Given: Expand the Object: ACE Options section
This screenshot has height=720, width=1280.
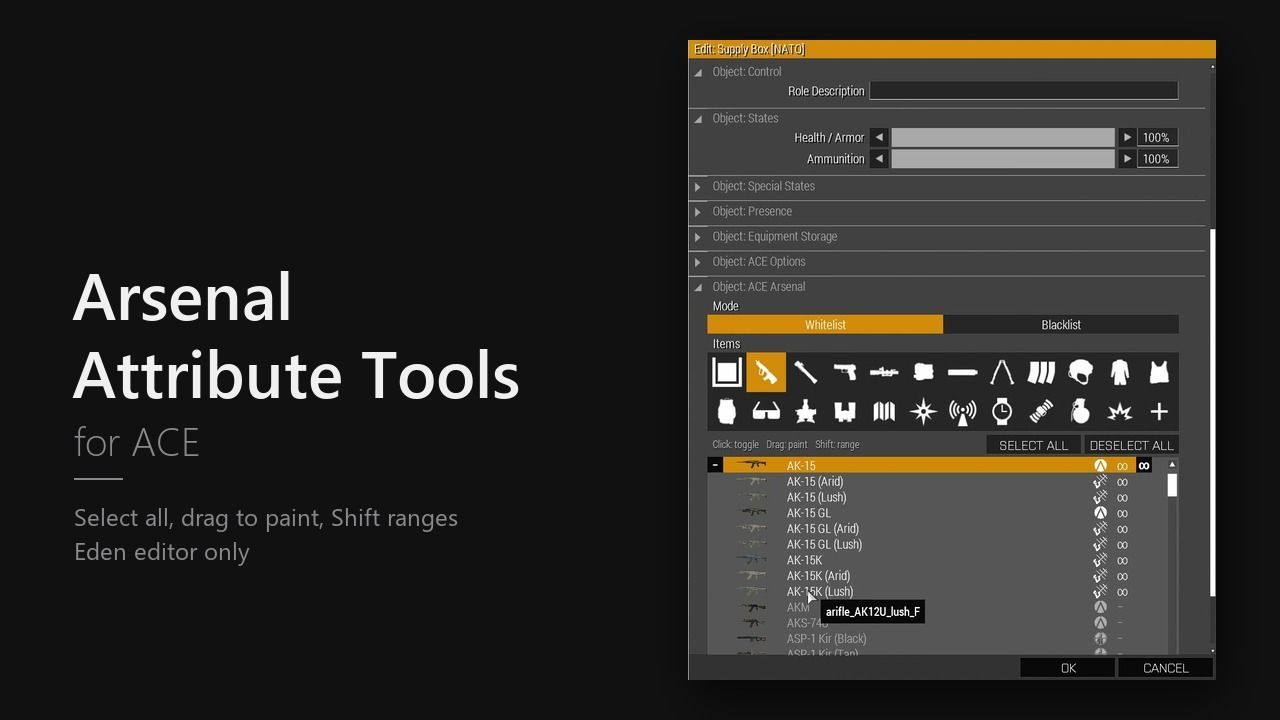Looking at the screenshot, I should (x=698, y=261).
